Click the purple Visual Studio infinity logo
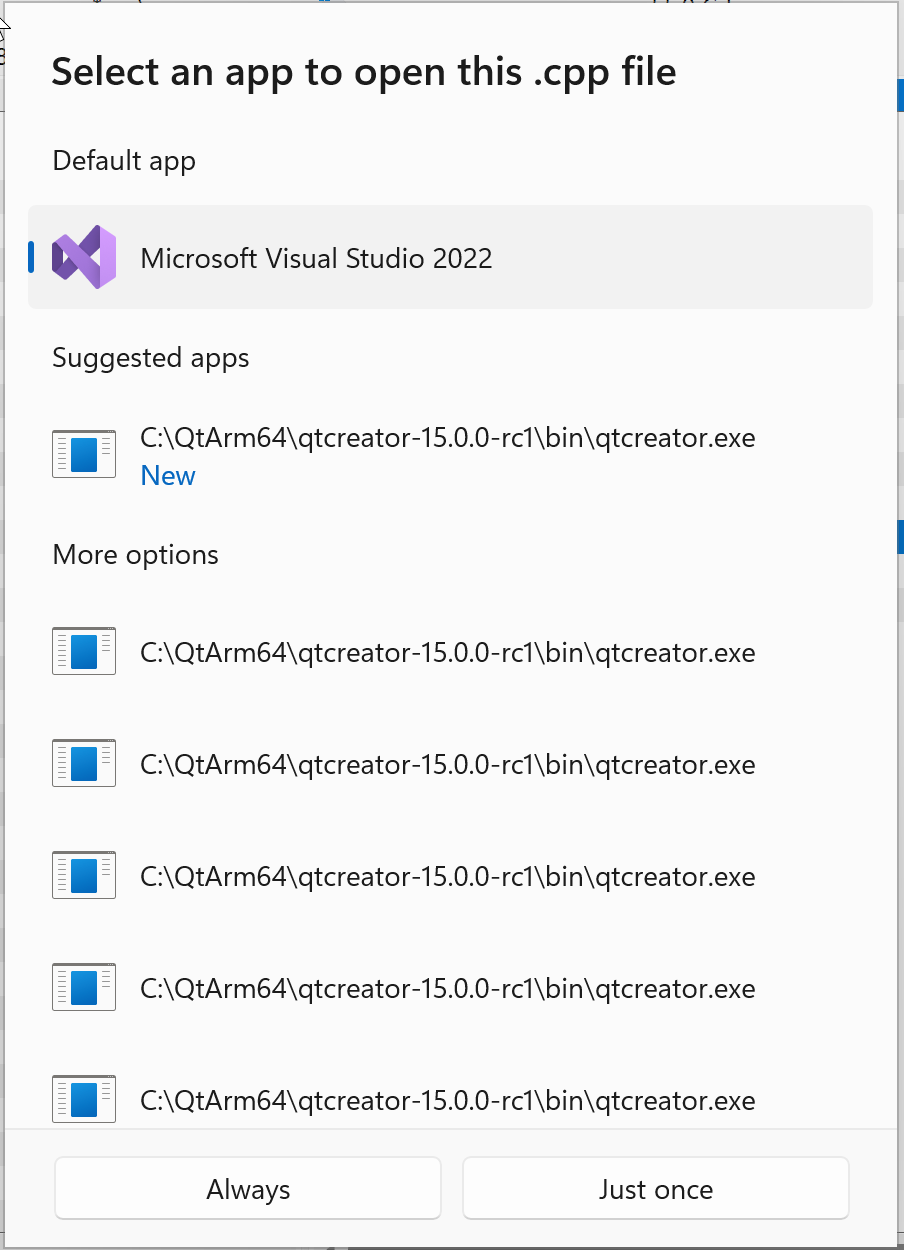The height and width of the screenshot is (1250, 904). click(x=84, y=257)
